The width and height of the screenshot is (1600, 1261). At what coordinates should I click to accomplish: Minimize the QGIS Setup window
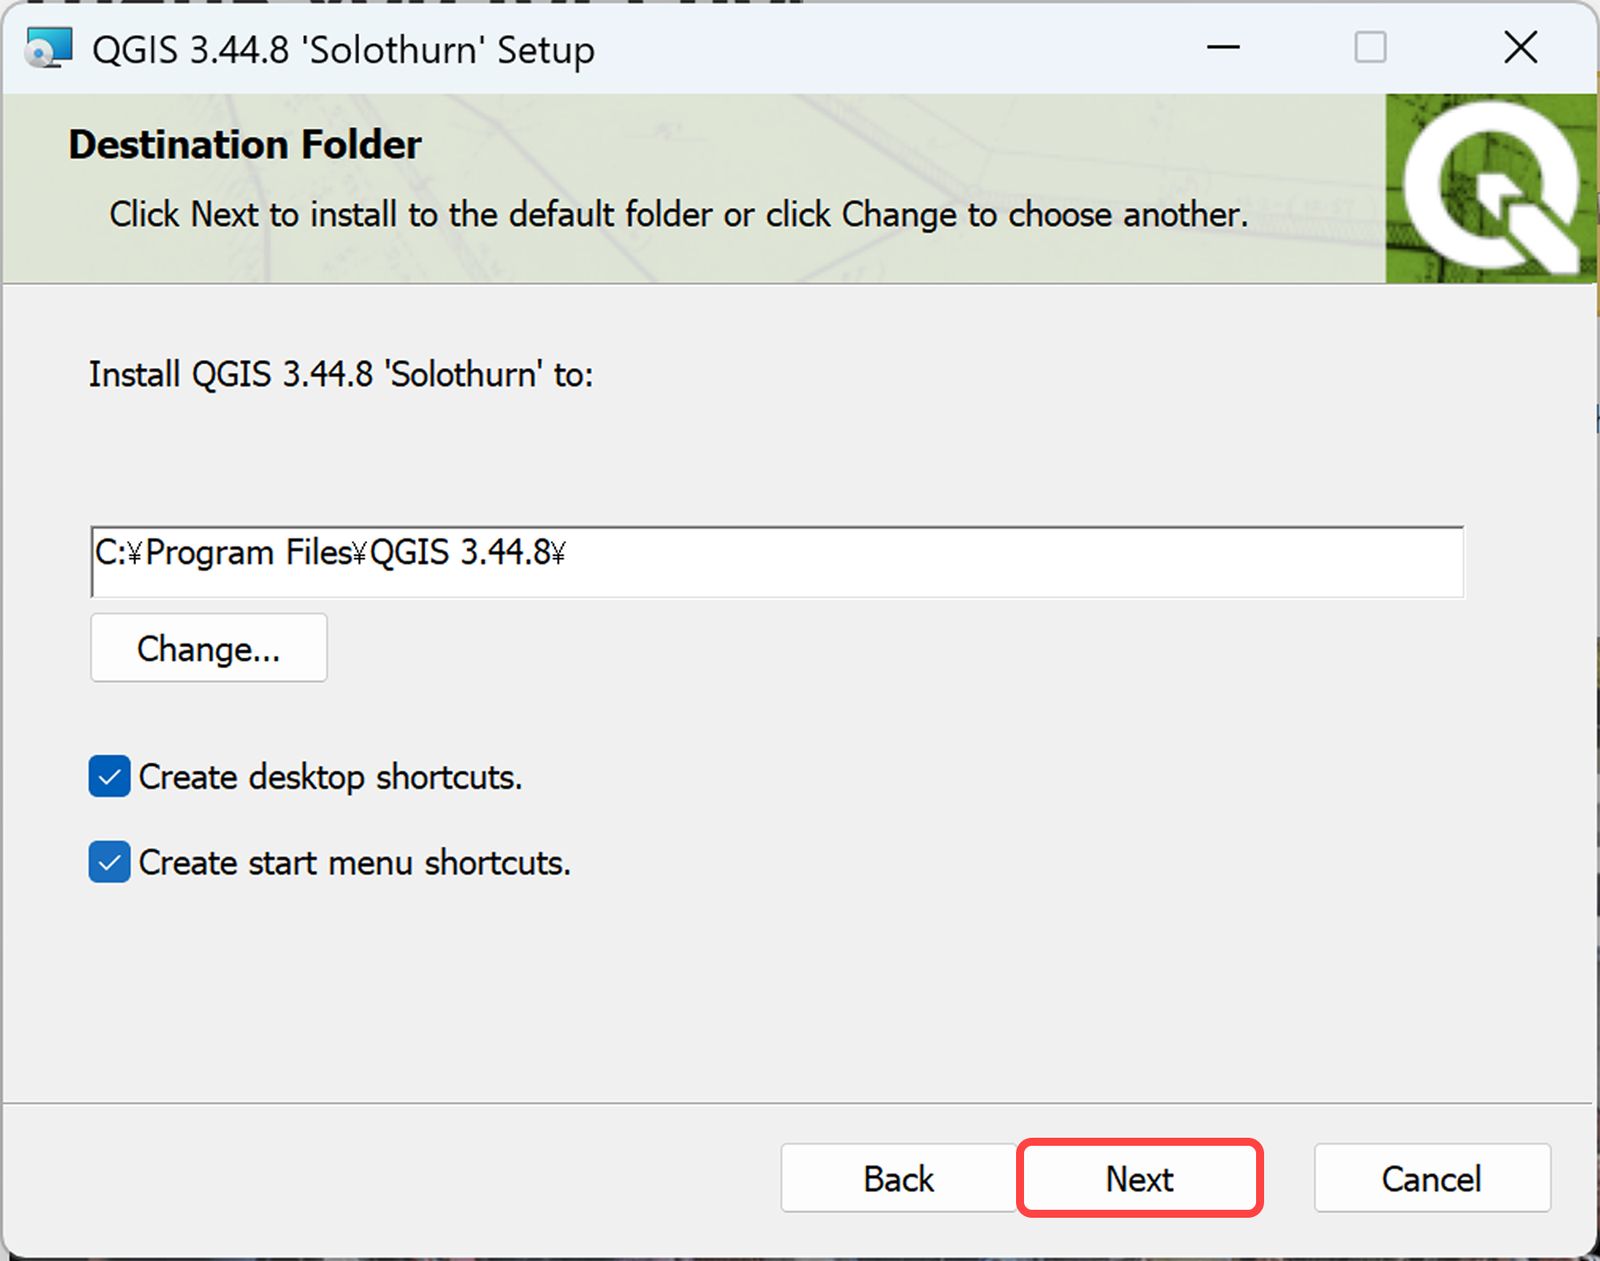1223,47
